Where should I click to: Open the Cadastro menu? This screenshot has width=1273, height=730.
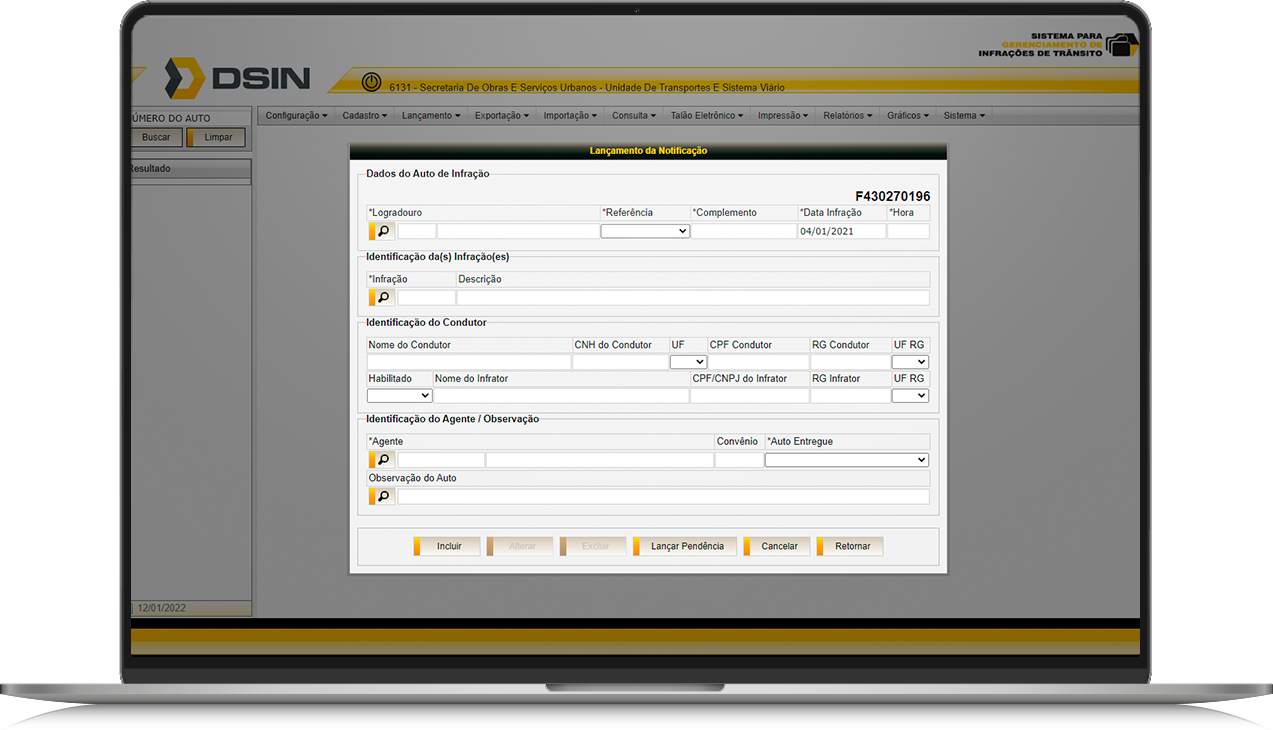[364, 116]
